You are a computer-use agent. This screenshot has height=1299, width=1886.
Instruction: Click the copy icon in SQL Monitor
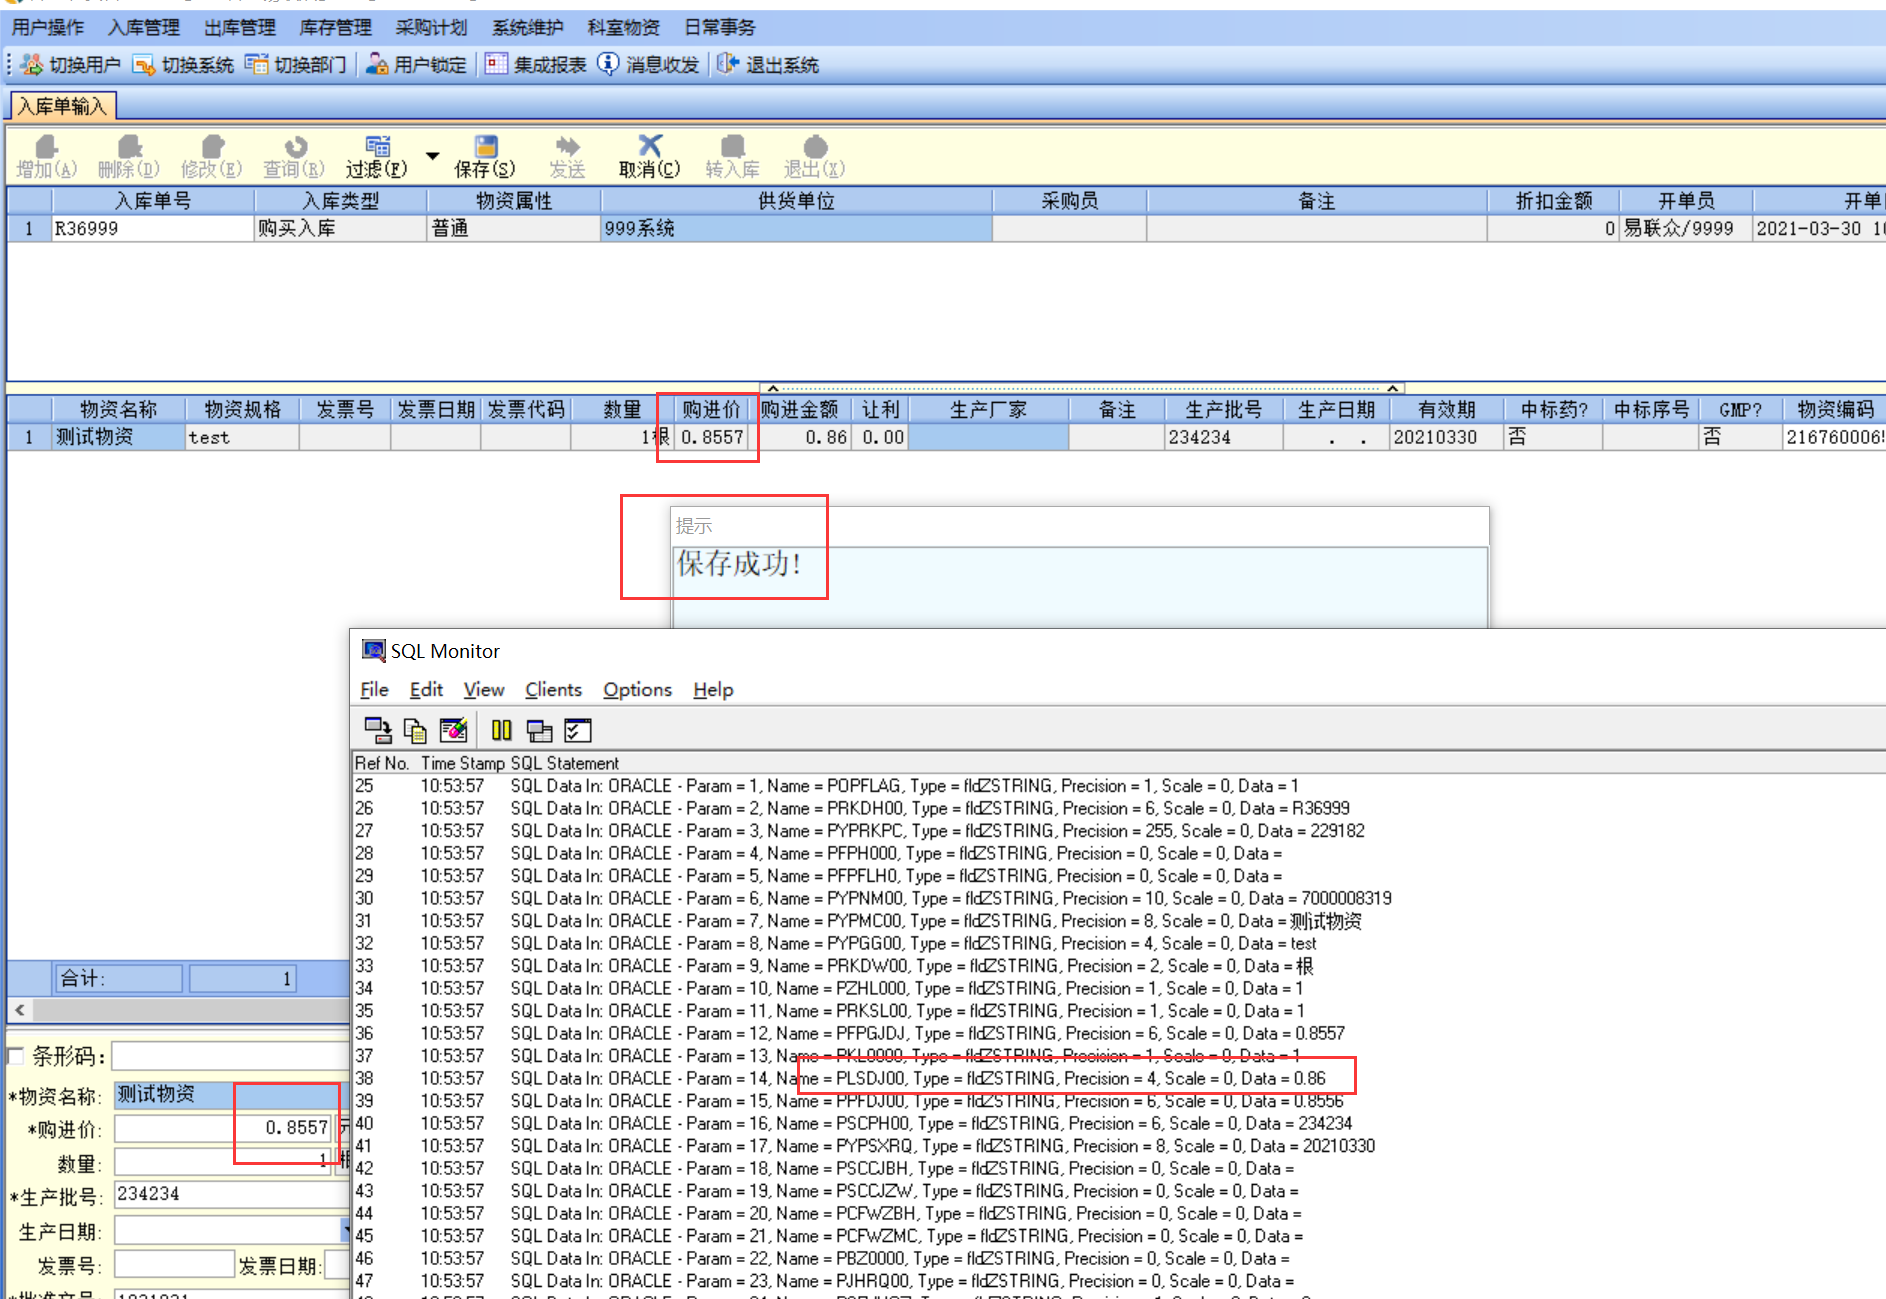pyautogui.click(x=415, y=731)
